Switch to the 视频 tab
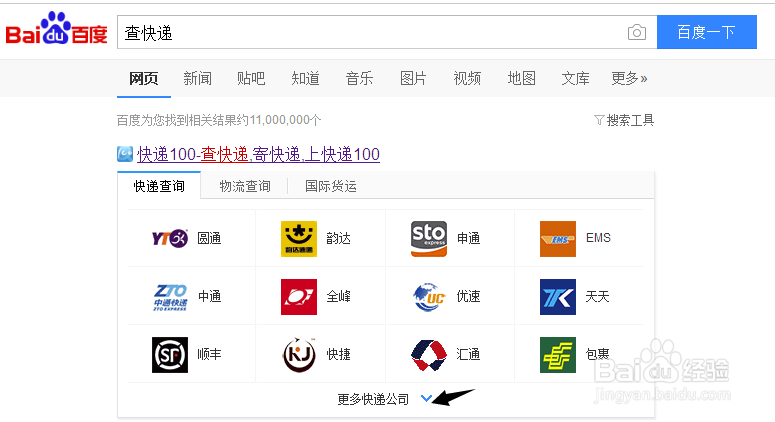 point(467,78)
